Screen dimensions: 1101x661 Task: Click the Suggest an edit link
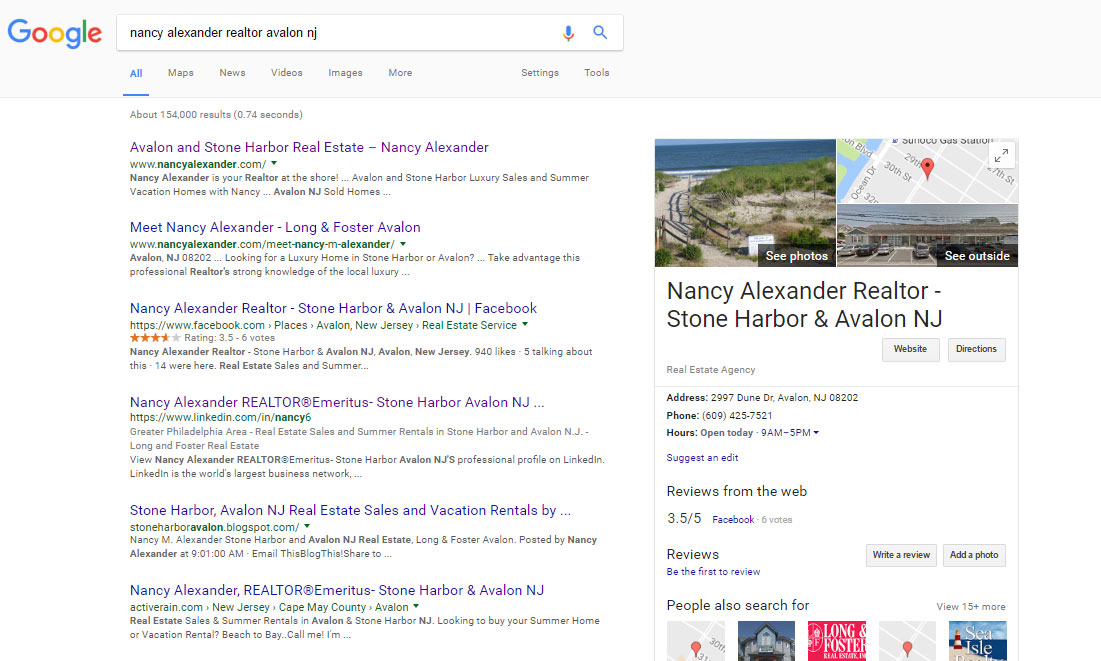click(702, 458)
